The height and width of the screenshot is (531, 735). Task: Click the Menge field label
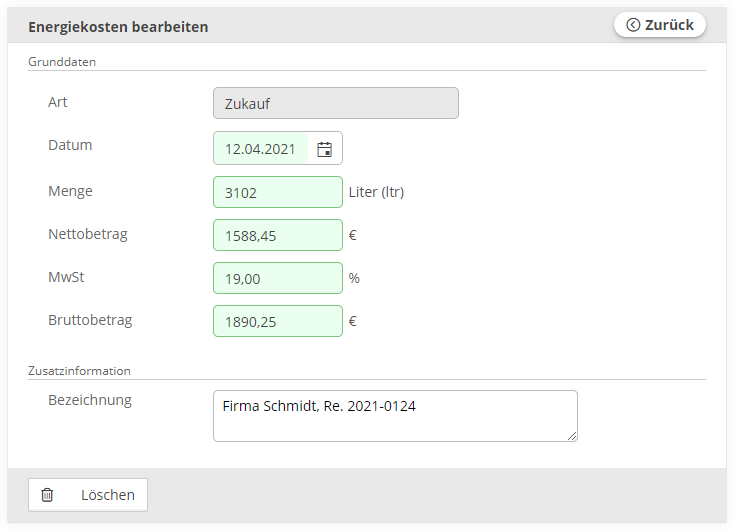point(70,191)
